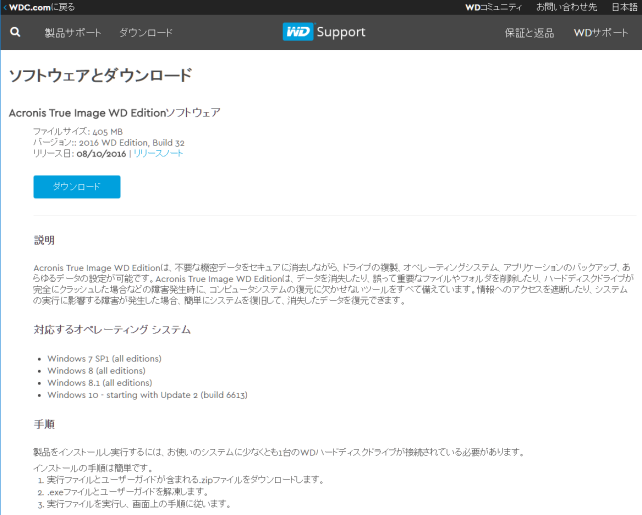642x515 pixels.
Task: Click the blue ダウンロード button
Action: 77,187
